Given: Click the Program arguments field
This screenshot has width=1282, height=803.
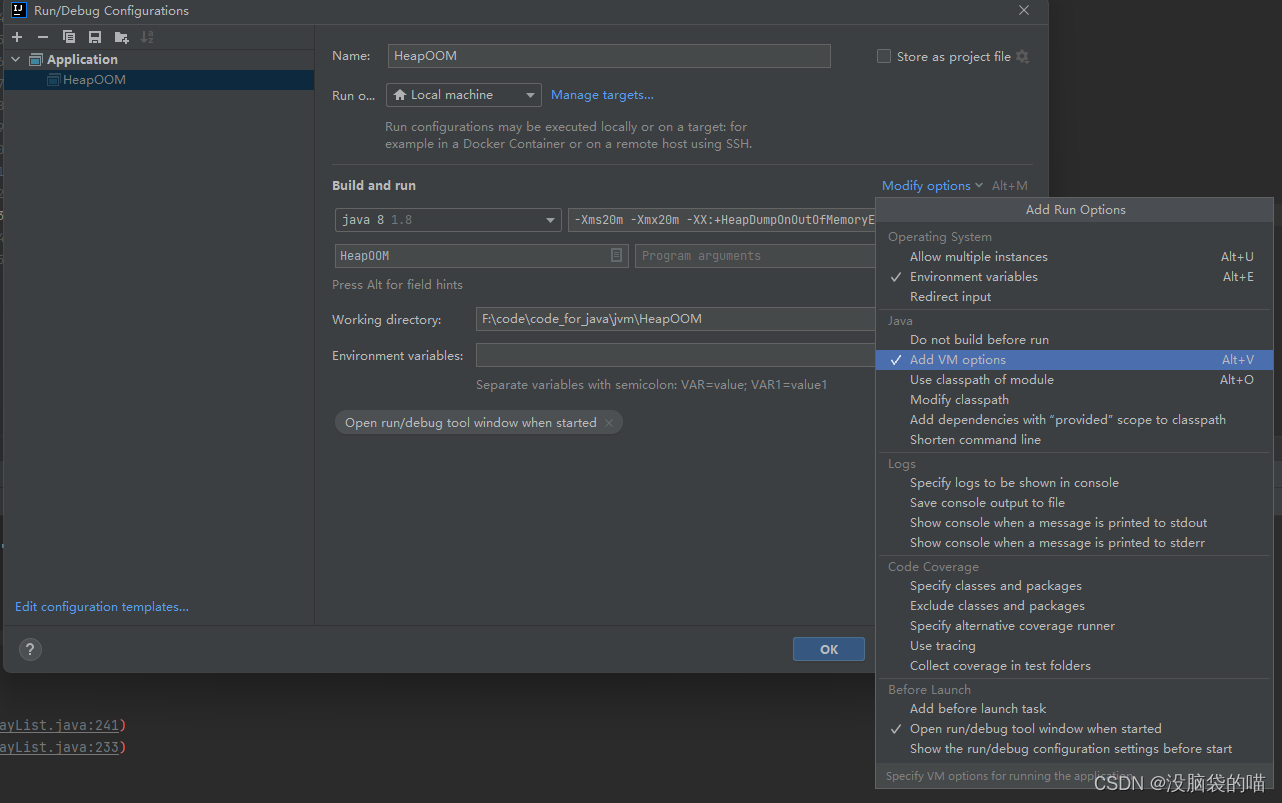Looking at the screenshot, I should point(756,256).
